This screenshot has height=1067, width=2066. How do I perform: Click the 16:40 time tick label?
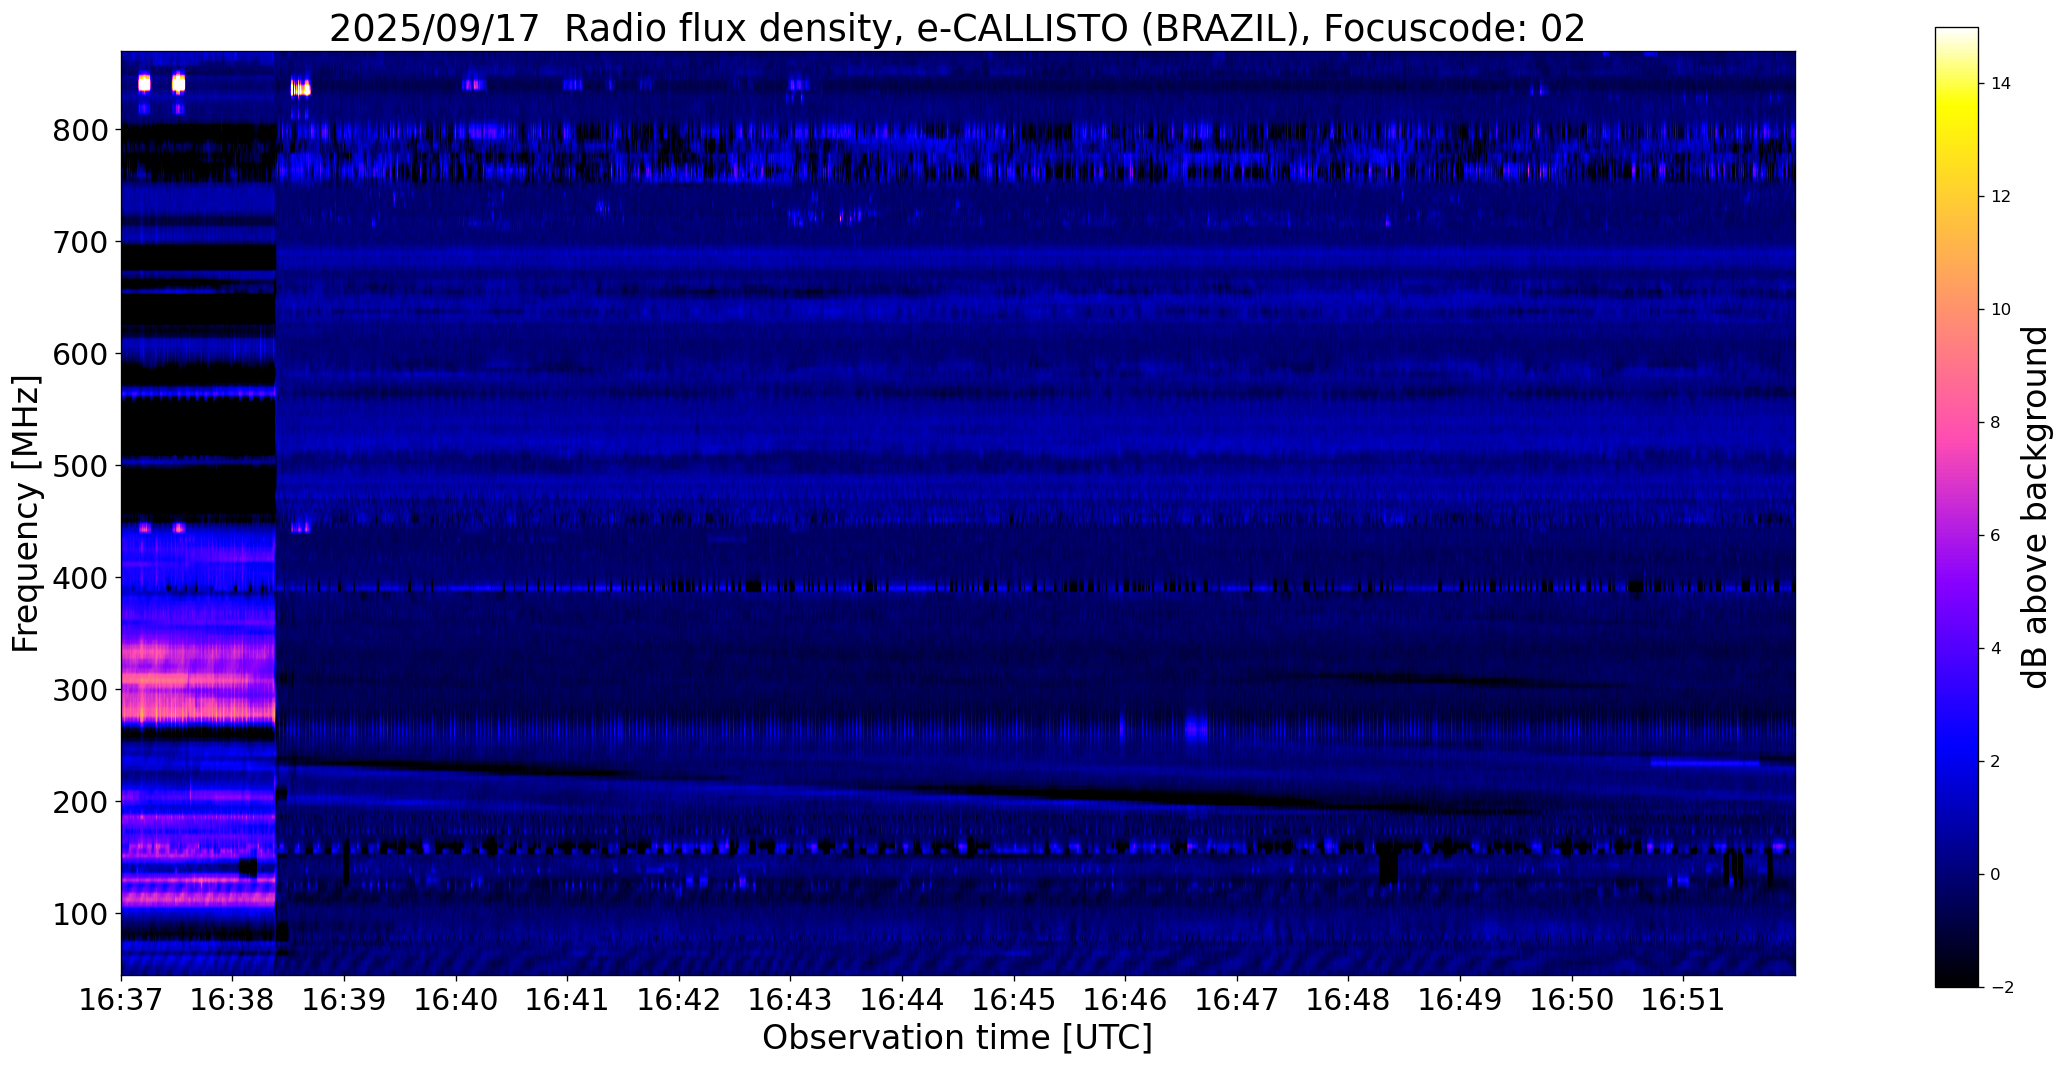[x=457, y=999]
